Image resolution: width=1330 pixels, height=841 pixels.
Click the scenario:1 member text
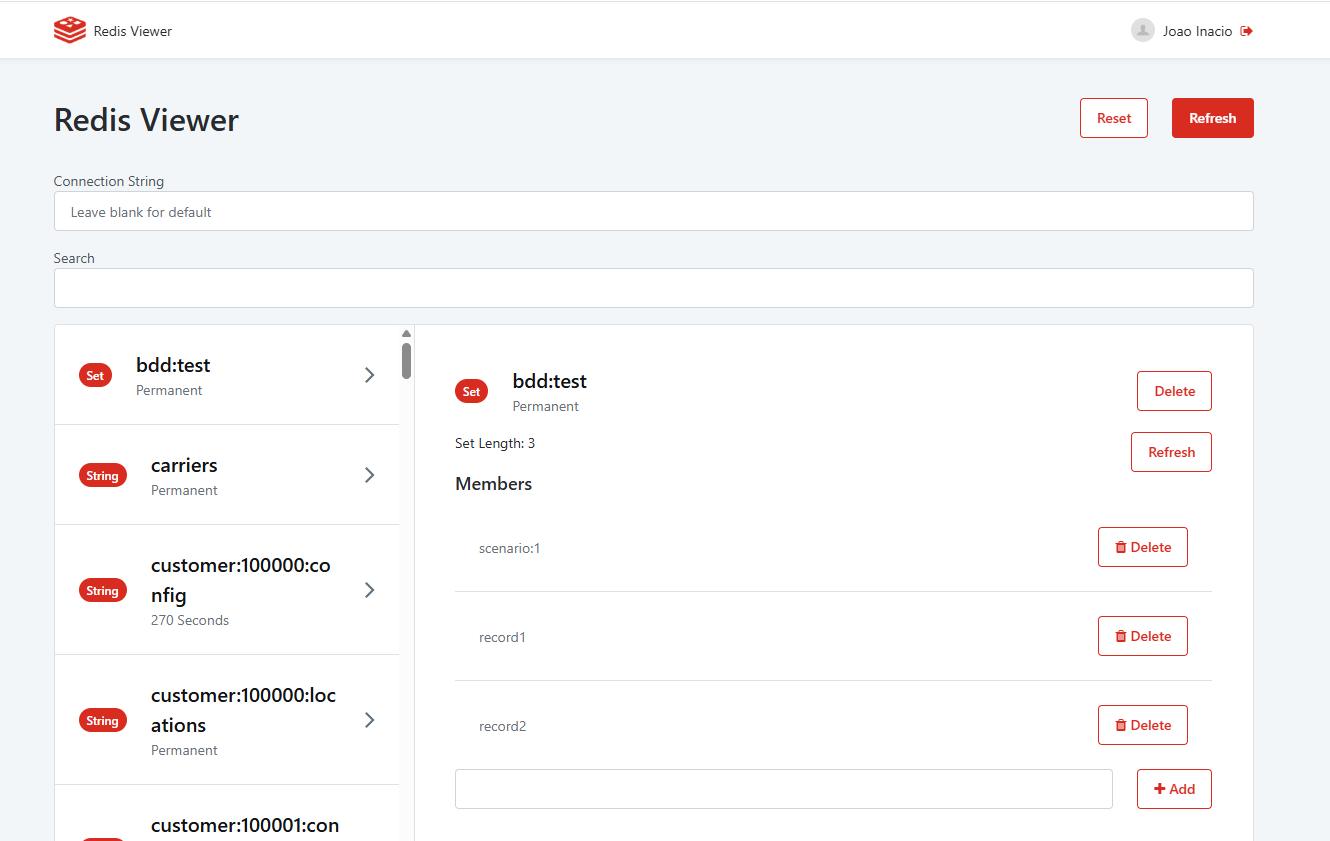[509, 548]
